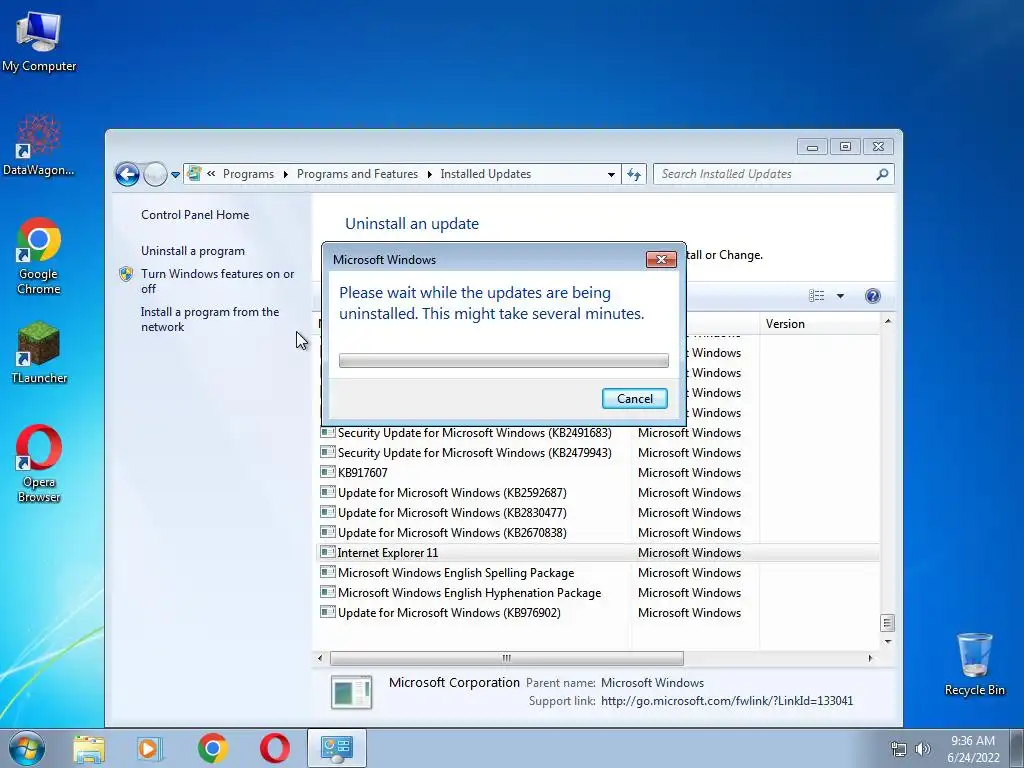Open the Recycle Bin on the desktop
This screenshot has height=768, width=1024.
974,664
